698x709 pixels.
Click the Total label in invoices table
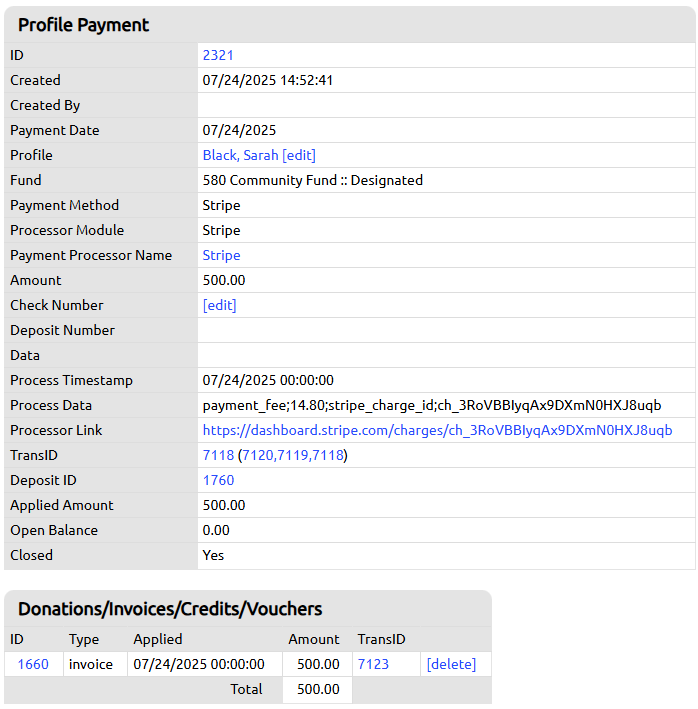click(246, 689)
